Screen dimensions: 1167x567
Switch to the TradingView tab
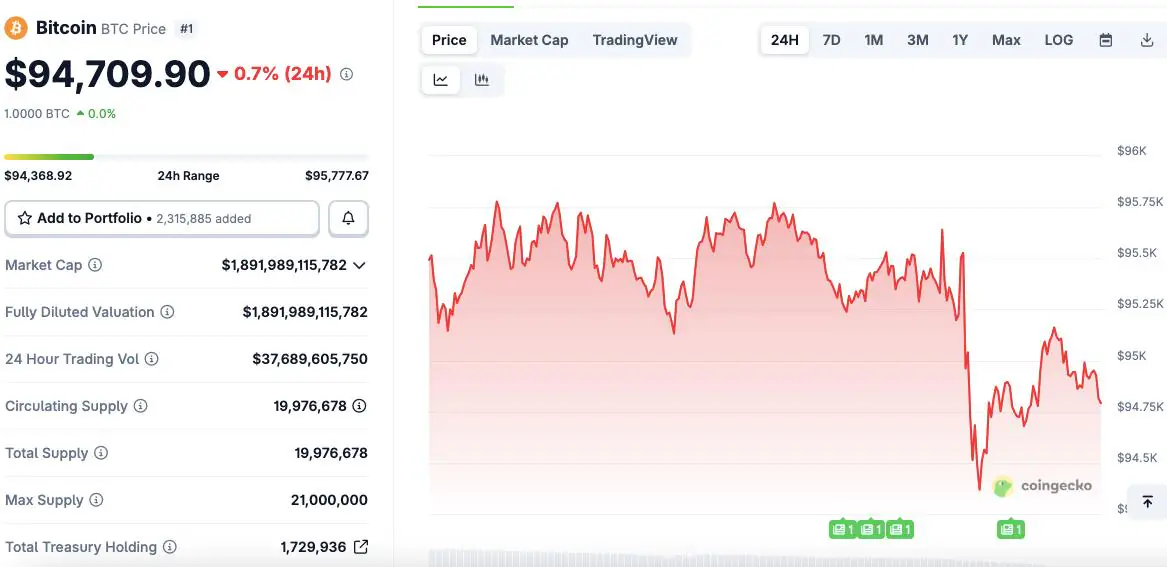click(x=634, y=40)
